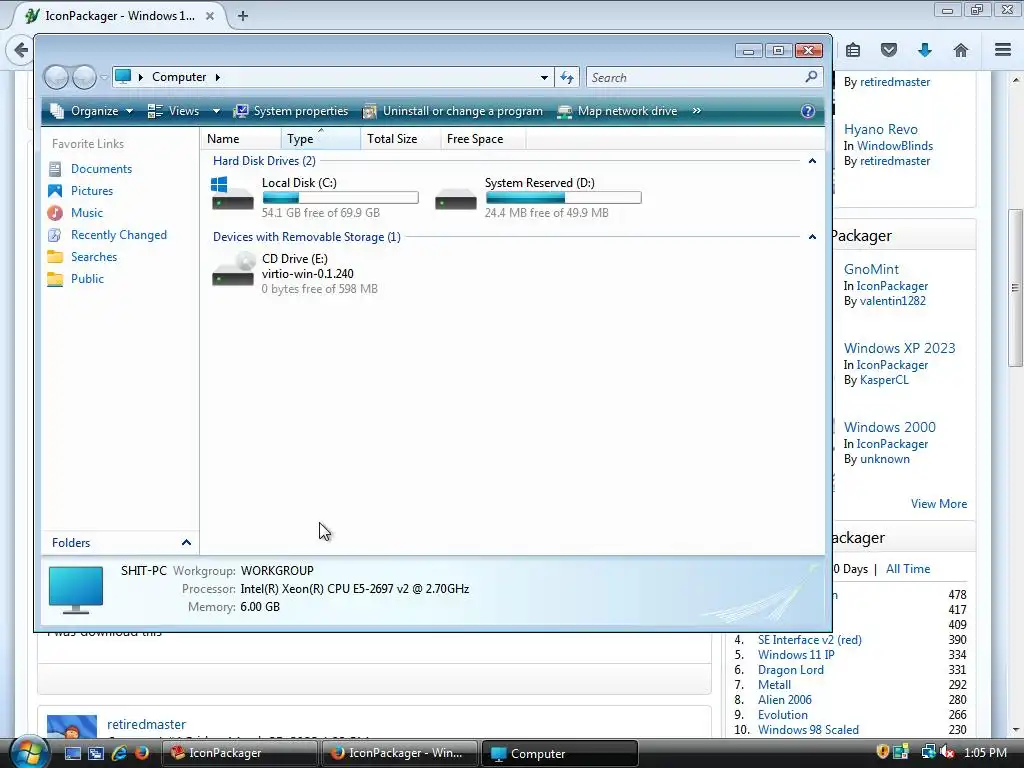Click arrow after Computer in address bar
Image resolution: width=1024 pixels, height=768 pixels.
click(217, 77)
